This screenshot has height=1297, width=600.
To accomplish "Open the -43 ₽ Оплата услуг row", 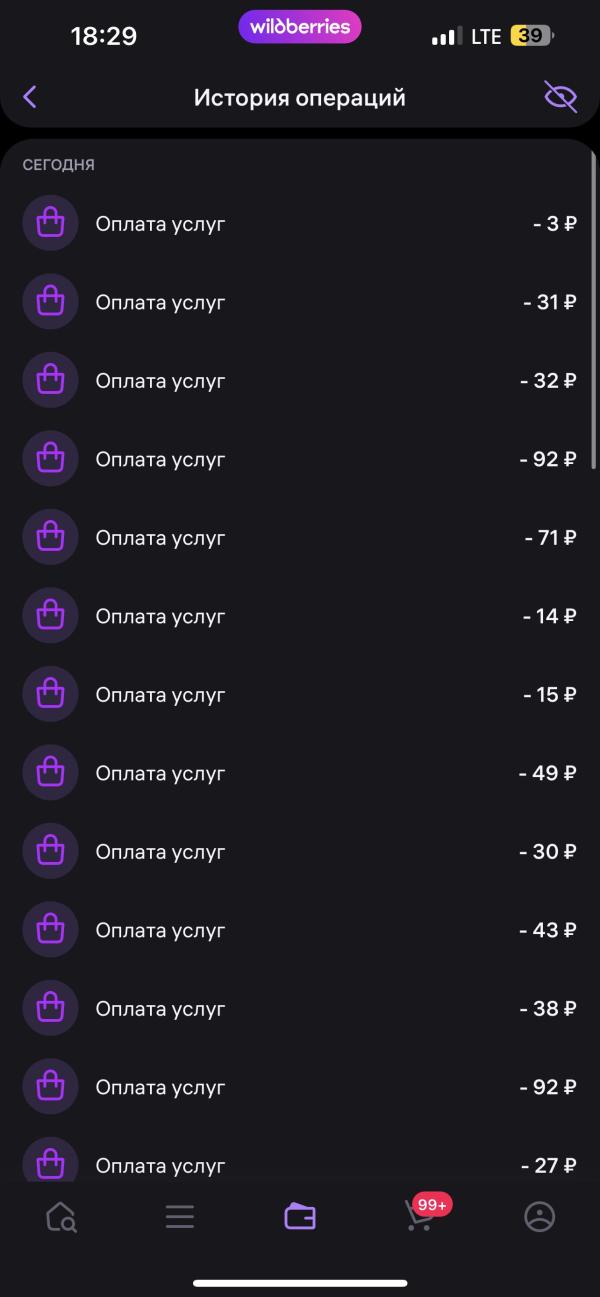I will (x=300, y=930).
